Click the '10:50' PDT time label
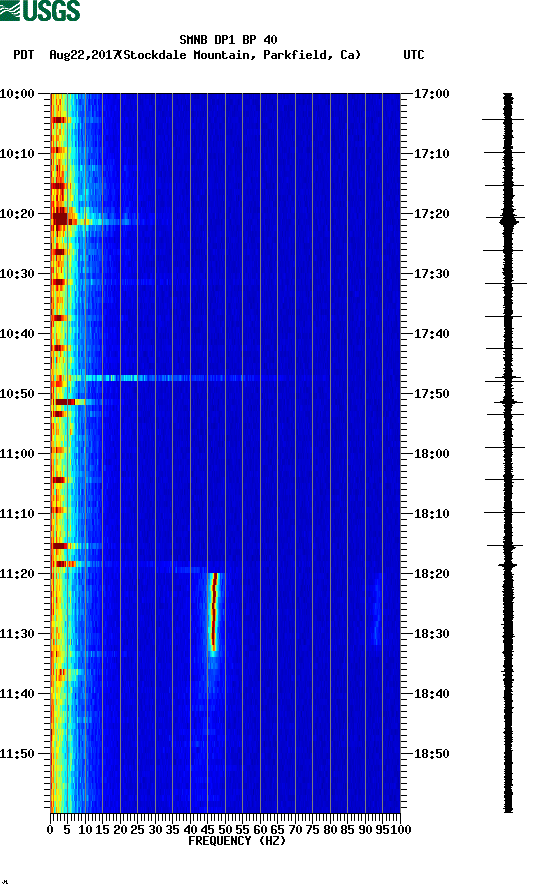 pyautogui.click(x=17, y=394)
